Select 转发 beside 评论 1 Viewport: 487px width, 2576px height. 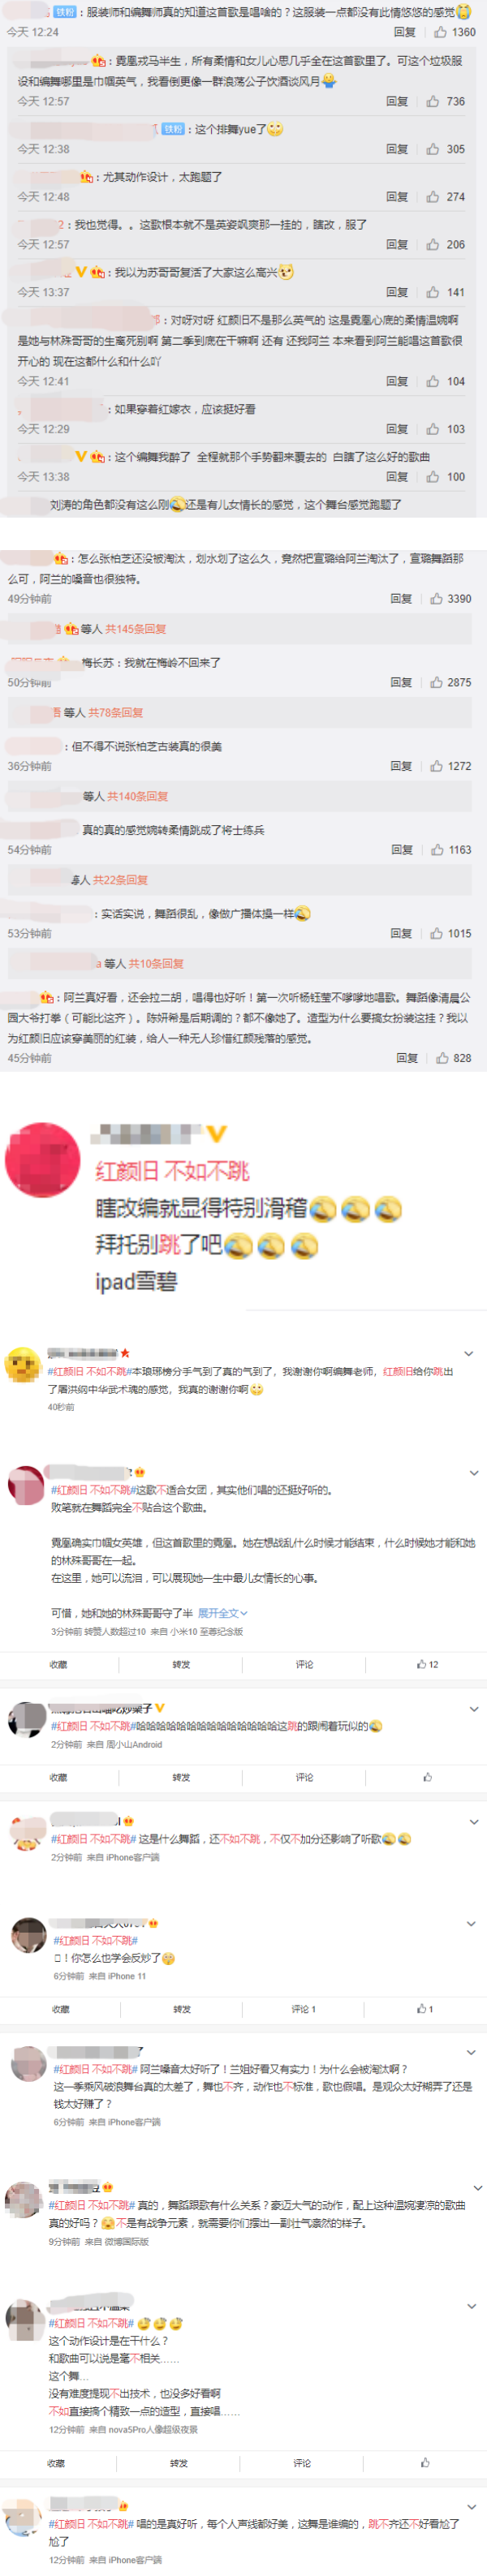pyautogui.click(x=182, y=2008)
